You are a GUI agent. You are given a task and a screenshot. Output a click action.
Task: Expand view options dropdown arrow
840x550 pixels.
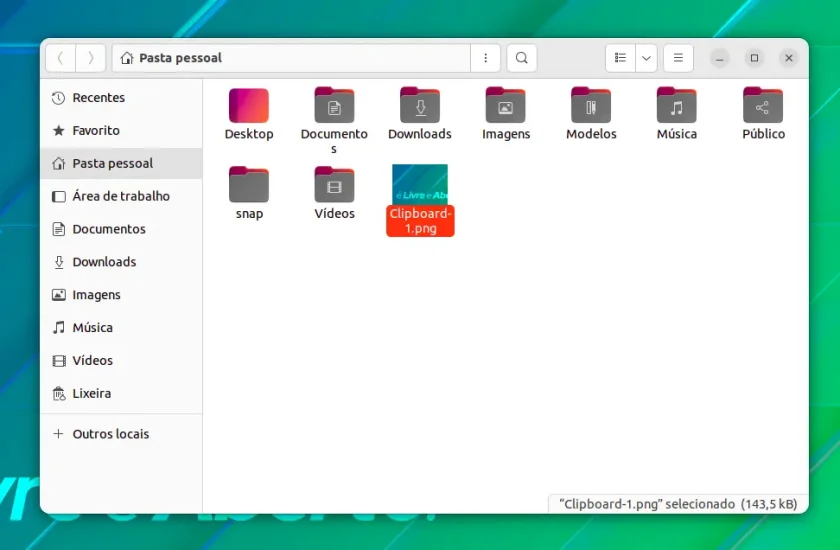[x=647, y=58]
